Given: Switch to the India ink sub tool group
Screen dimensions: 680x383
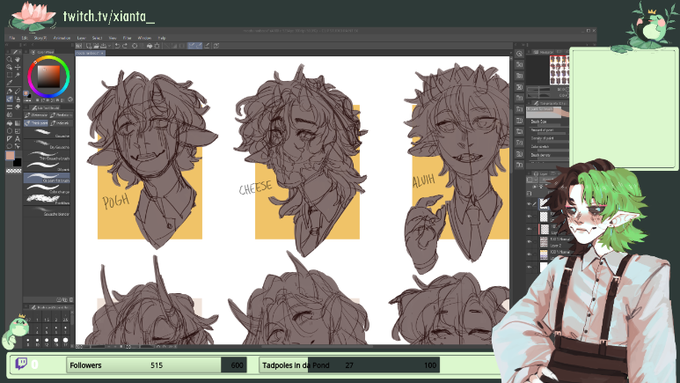Looking at the screenshot, I should pyautogui.click(x=61, y=123).
